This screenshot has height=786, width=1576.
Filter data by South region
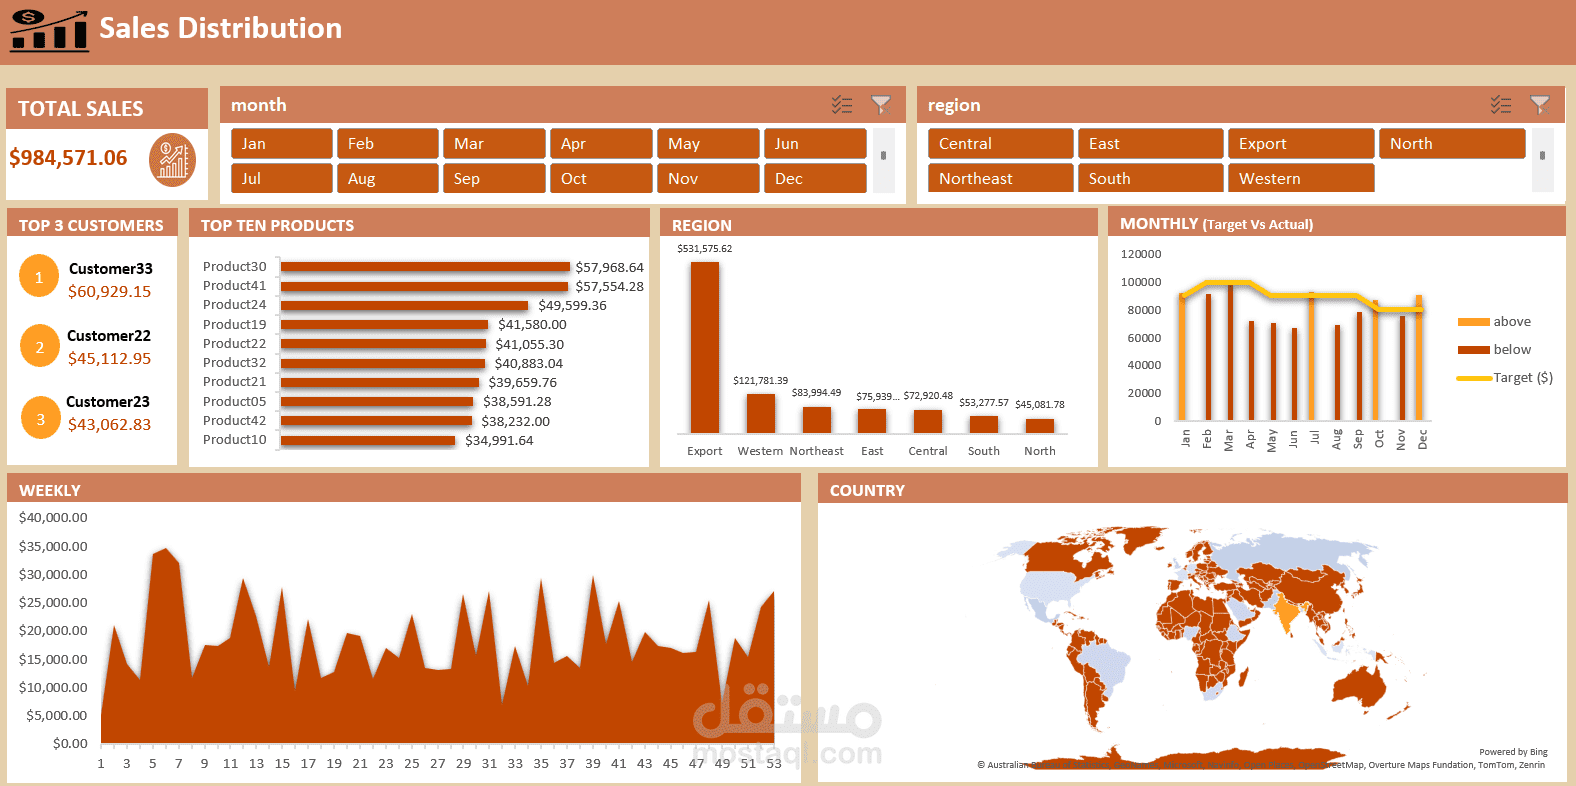1150,178
